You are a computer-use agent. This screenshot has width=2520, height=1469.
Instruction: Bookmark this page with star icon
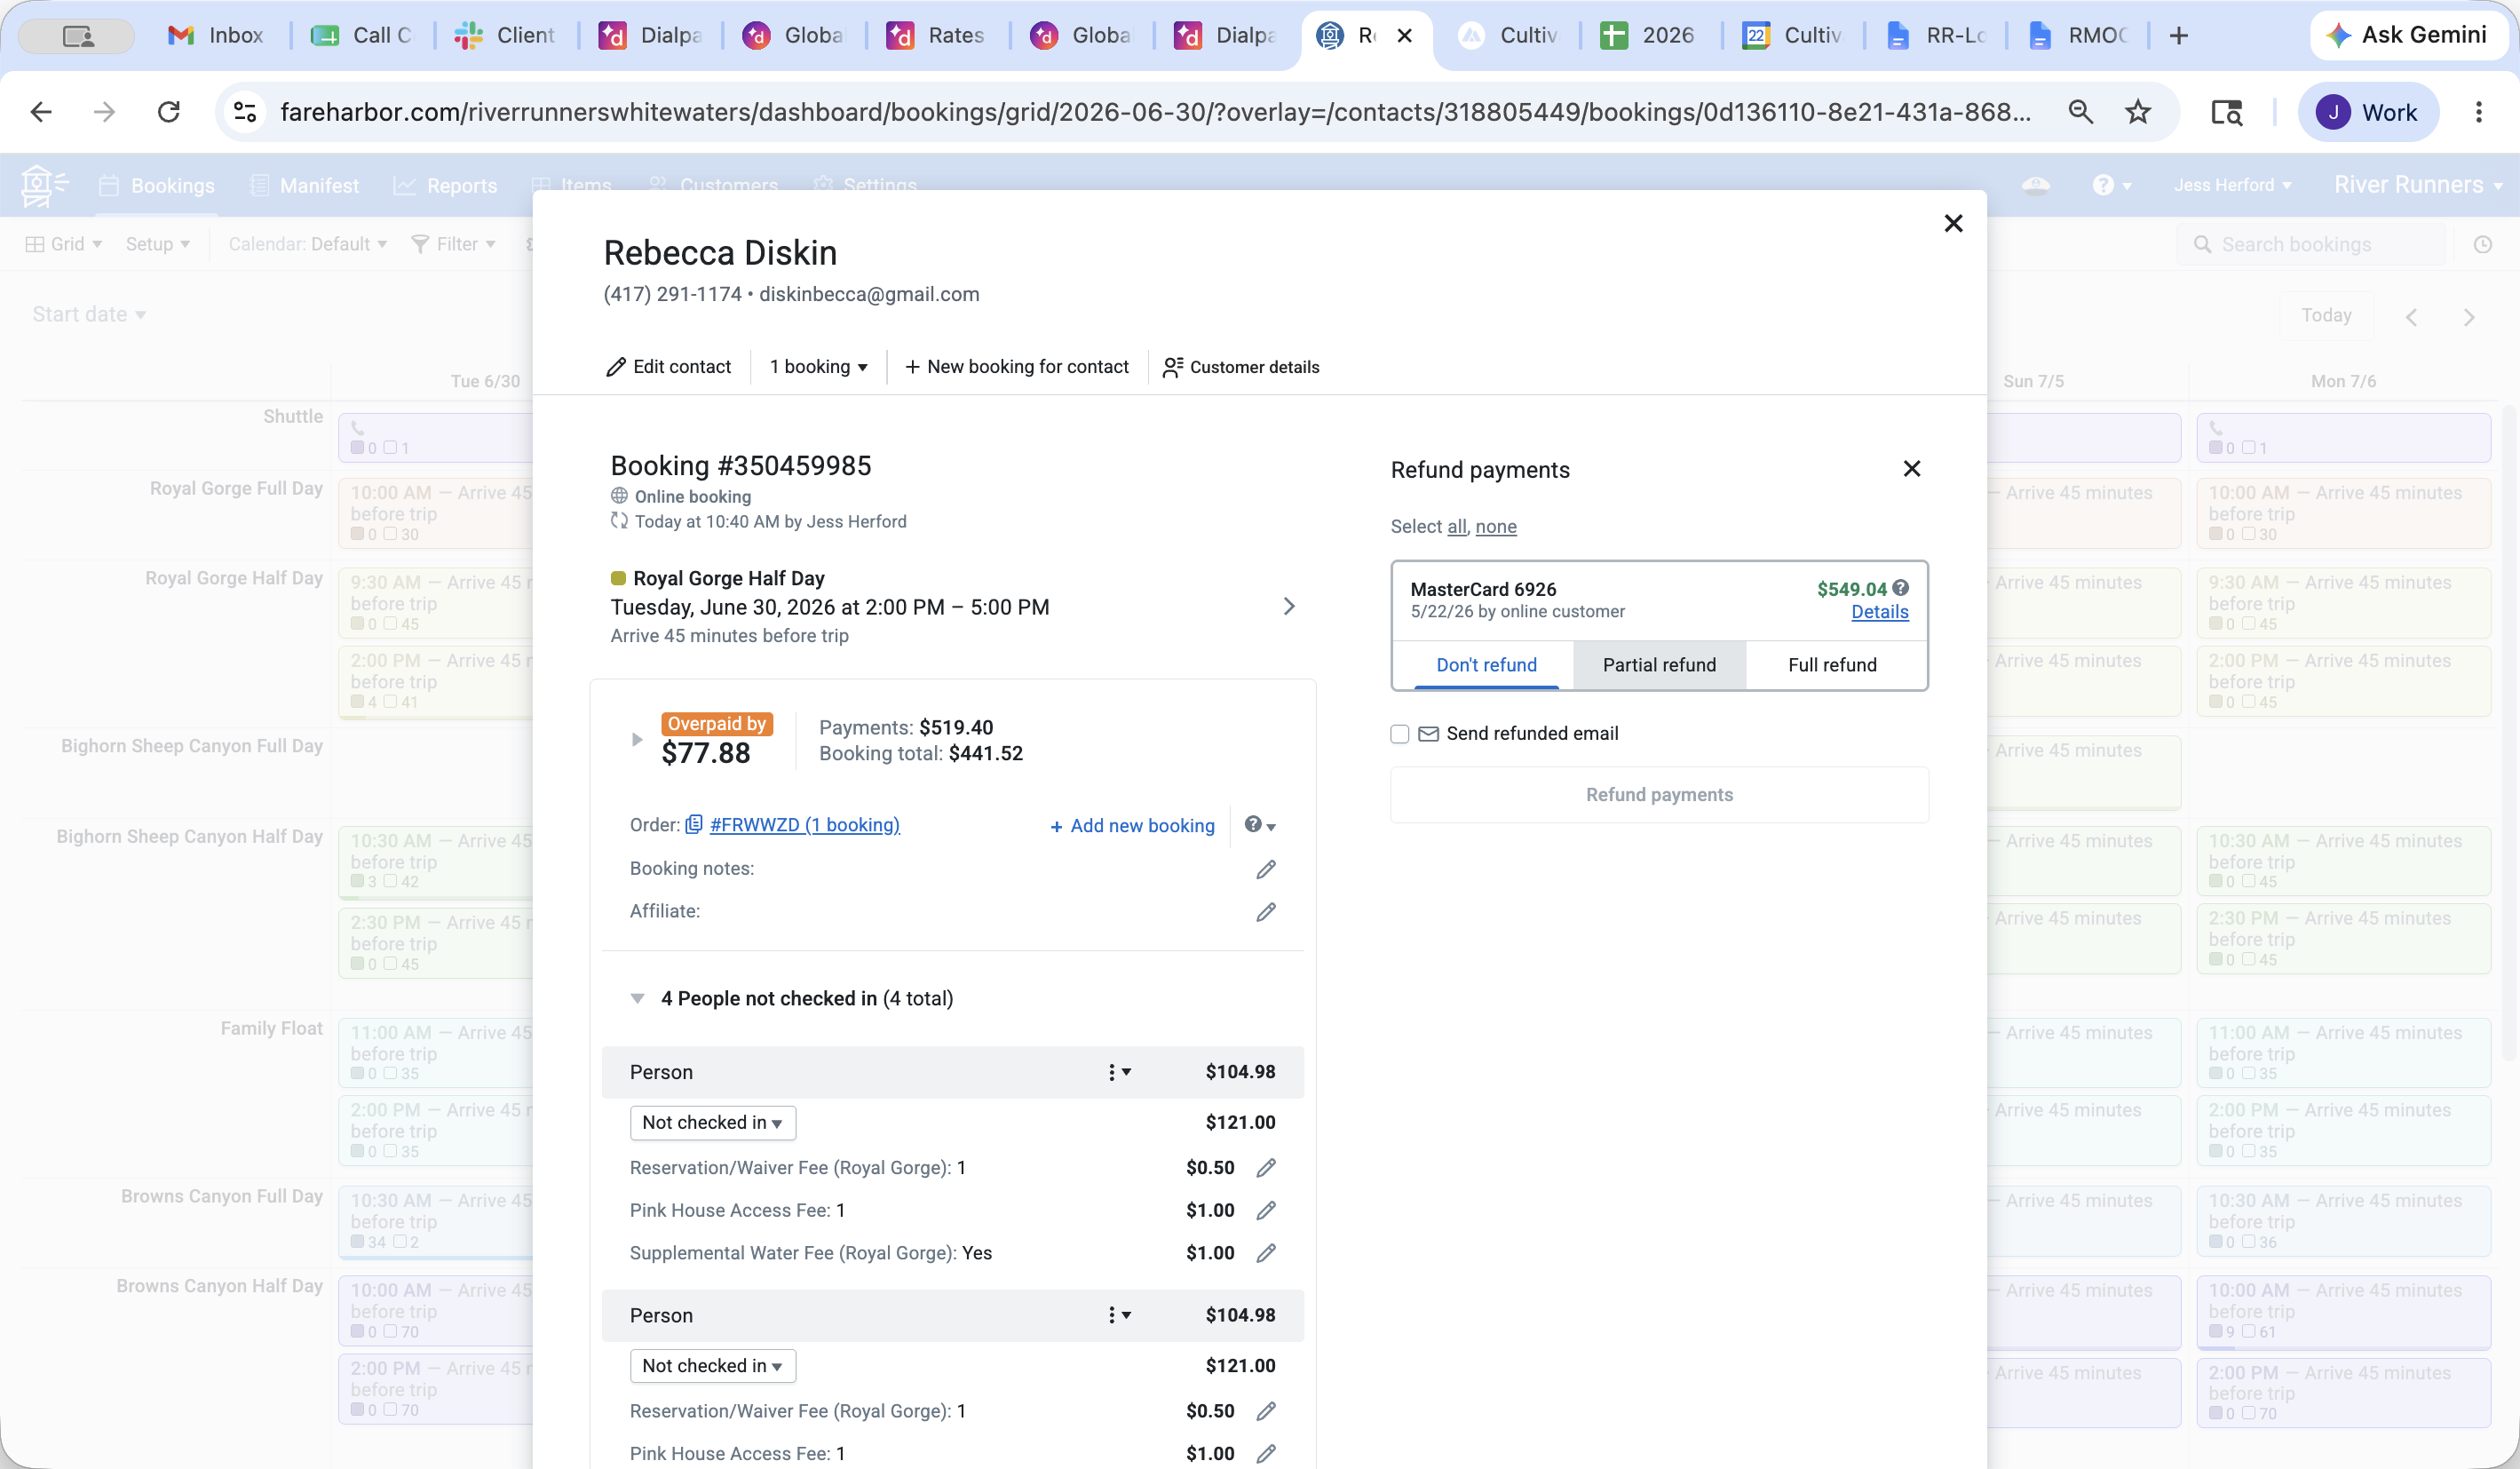pos(2138,112)
